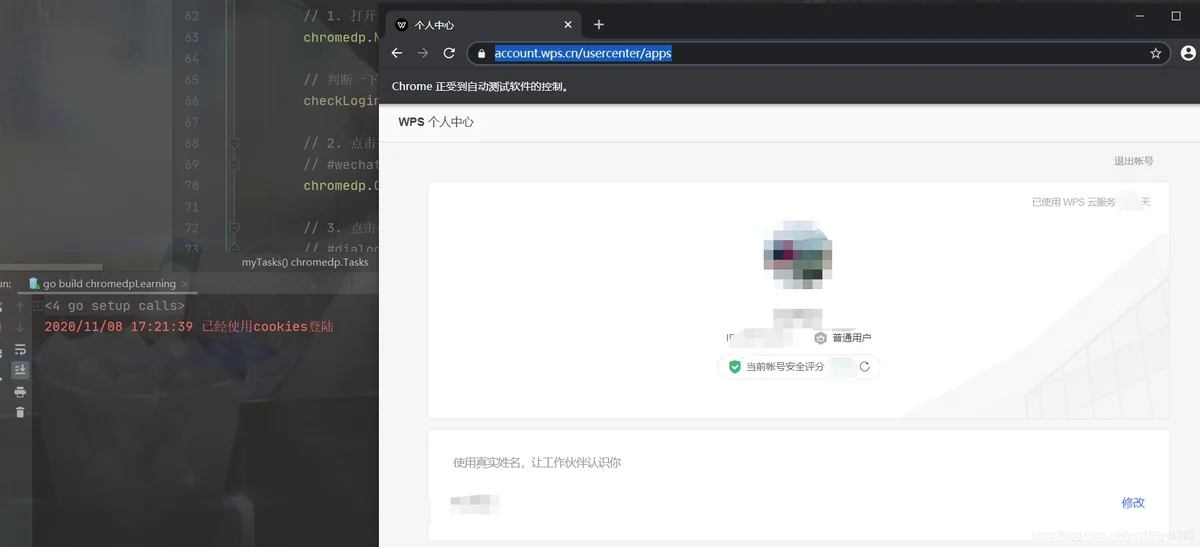The width and height of the screenshot is (1200, 547).
Task: Click the Chrome automated-test control notice
Action: tap(481, 86)
